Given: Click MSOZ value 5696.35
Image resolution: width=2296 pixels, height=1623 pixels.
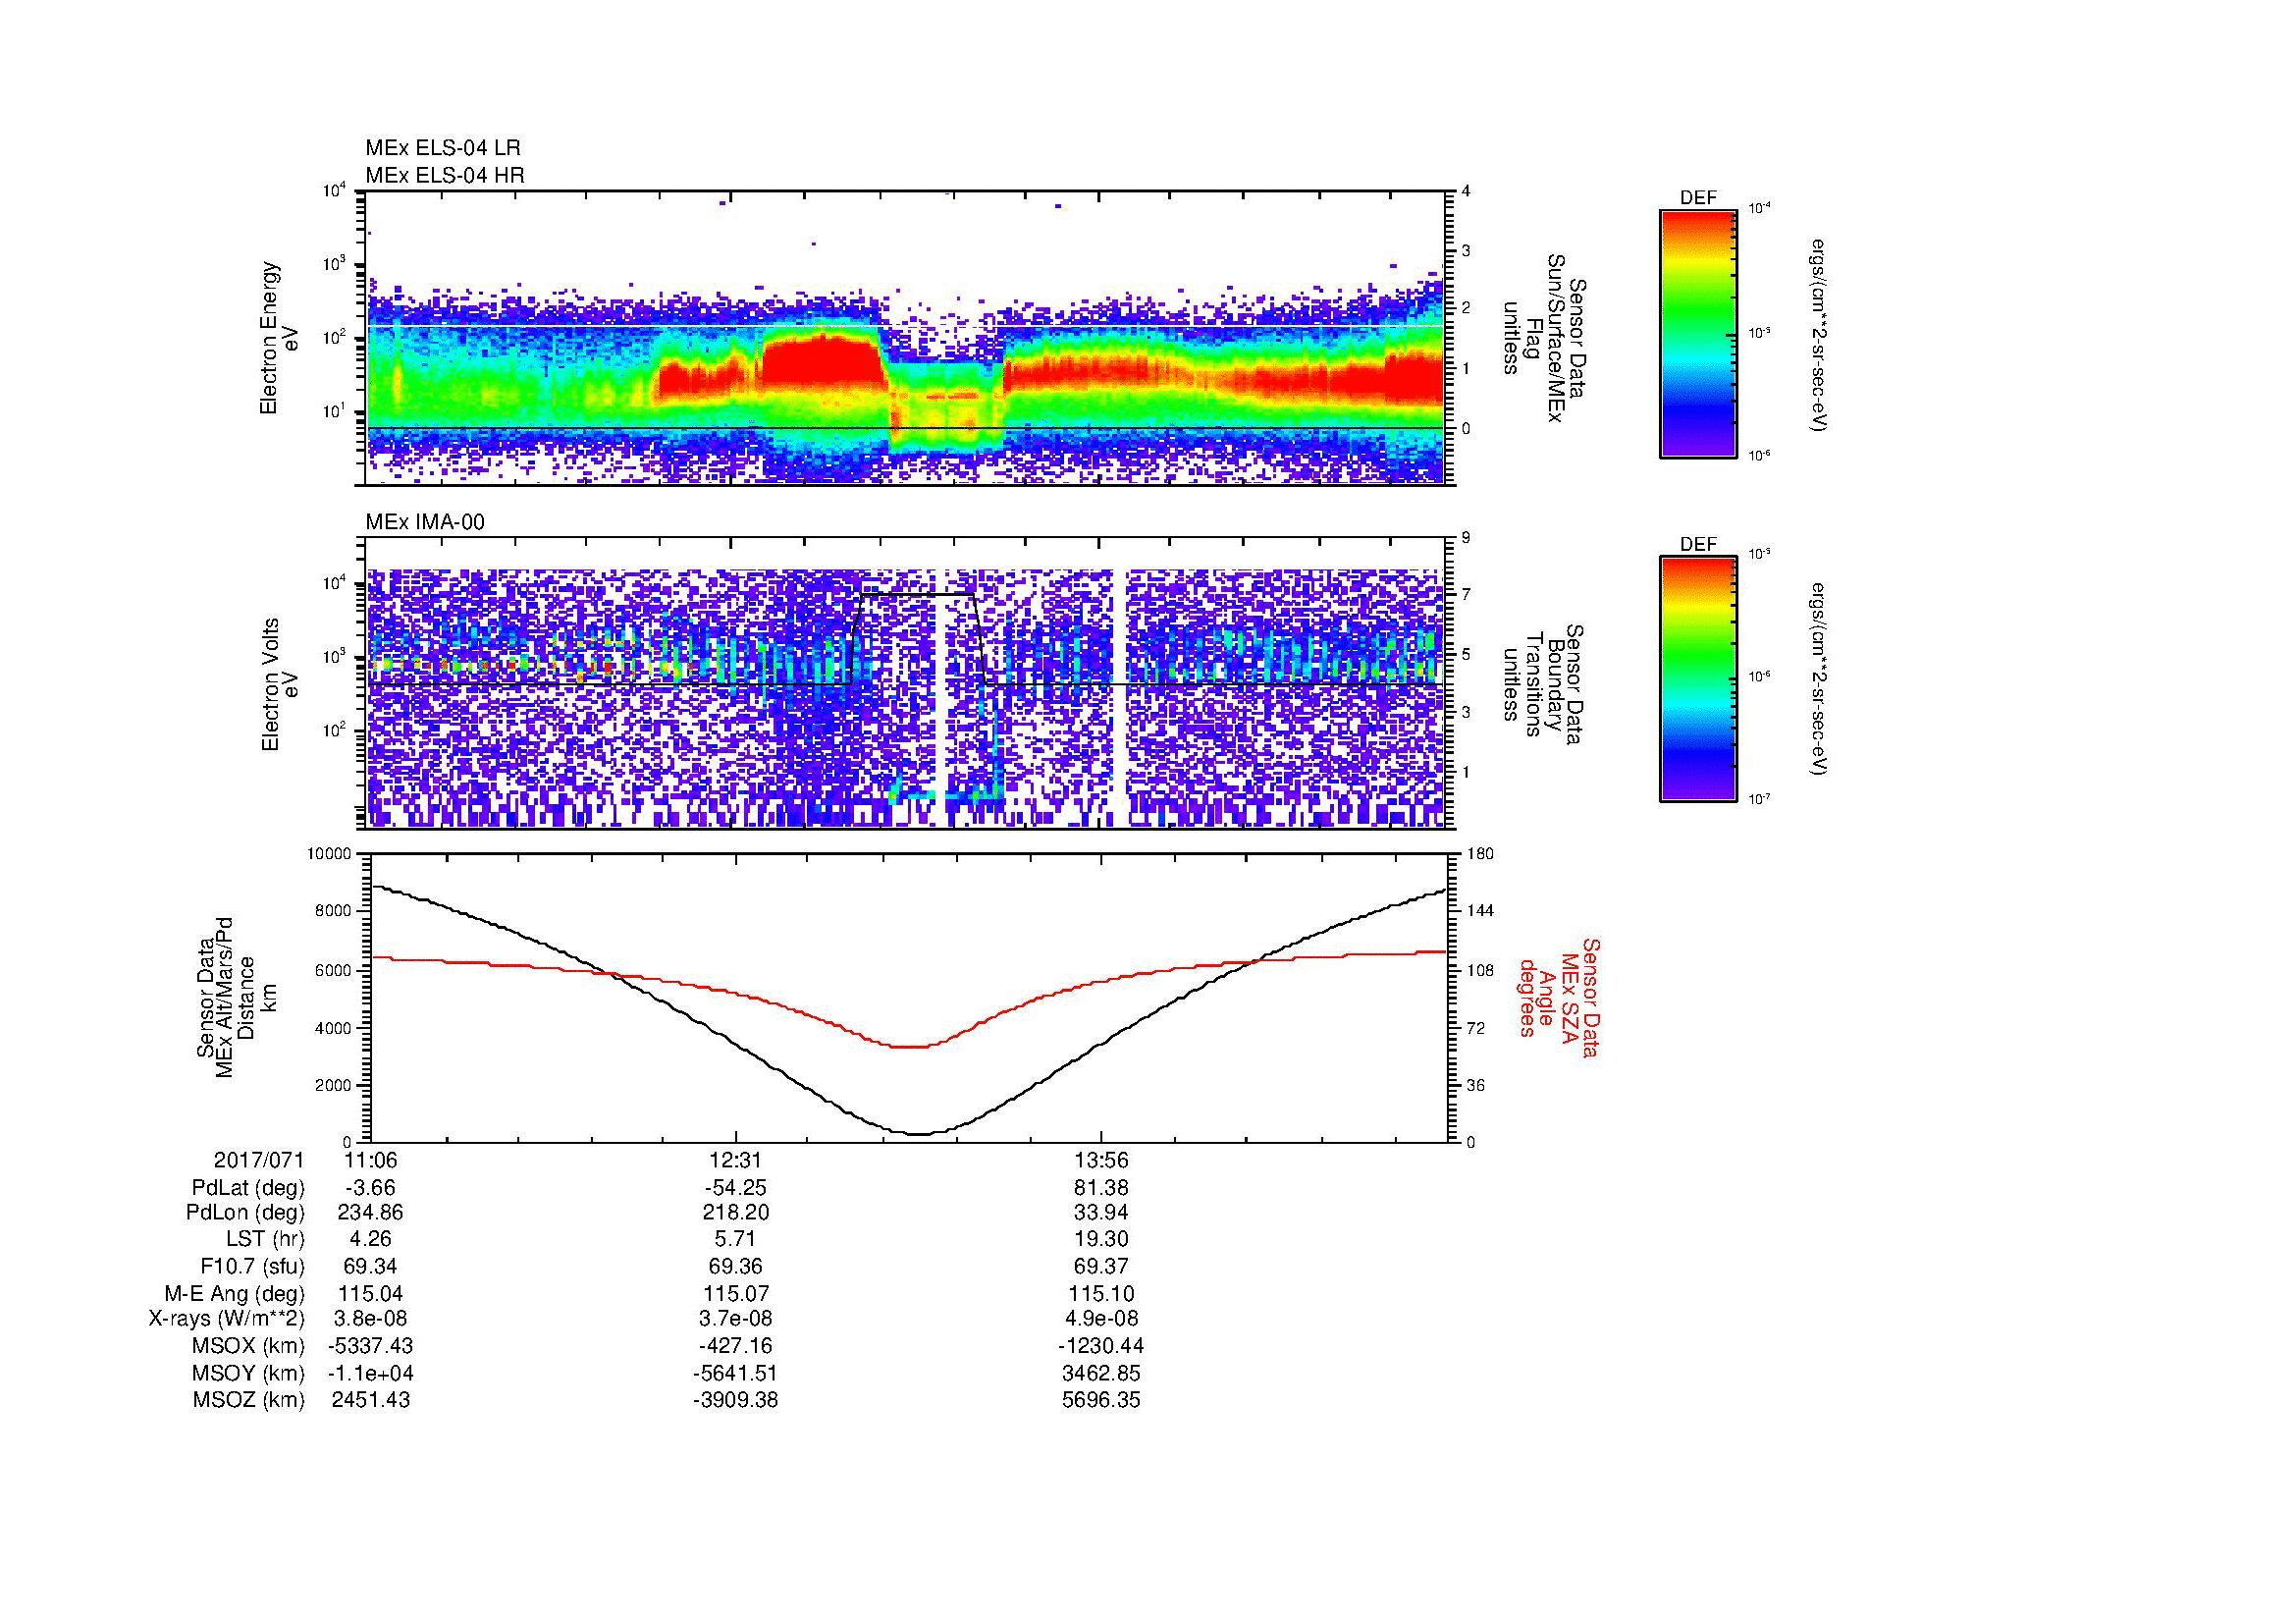Looking at the screenshot, I should click(x=1101, y=1400).
